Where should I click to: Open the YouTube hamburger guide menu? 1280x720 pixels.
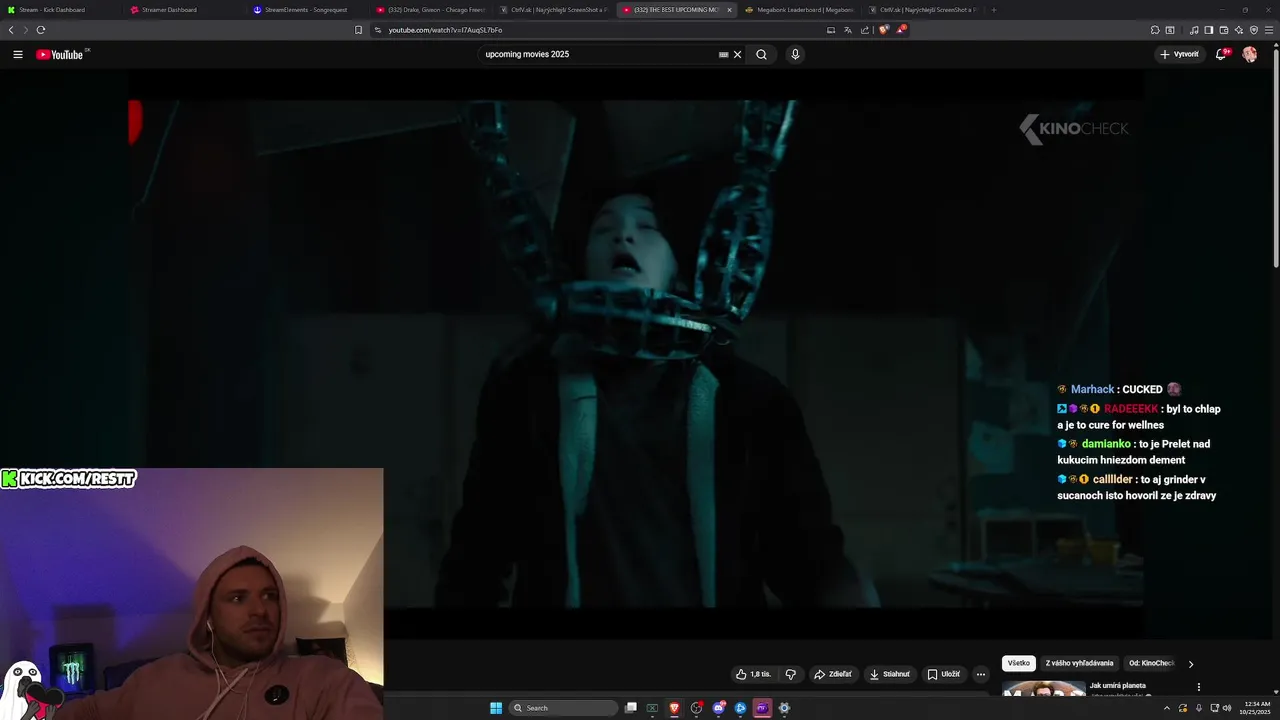(18, 55)
